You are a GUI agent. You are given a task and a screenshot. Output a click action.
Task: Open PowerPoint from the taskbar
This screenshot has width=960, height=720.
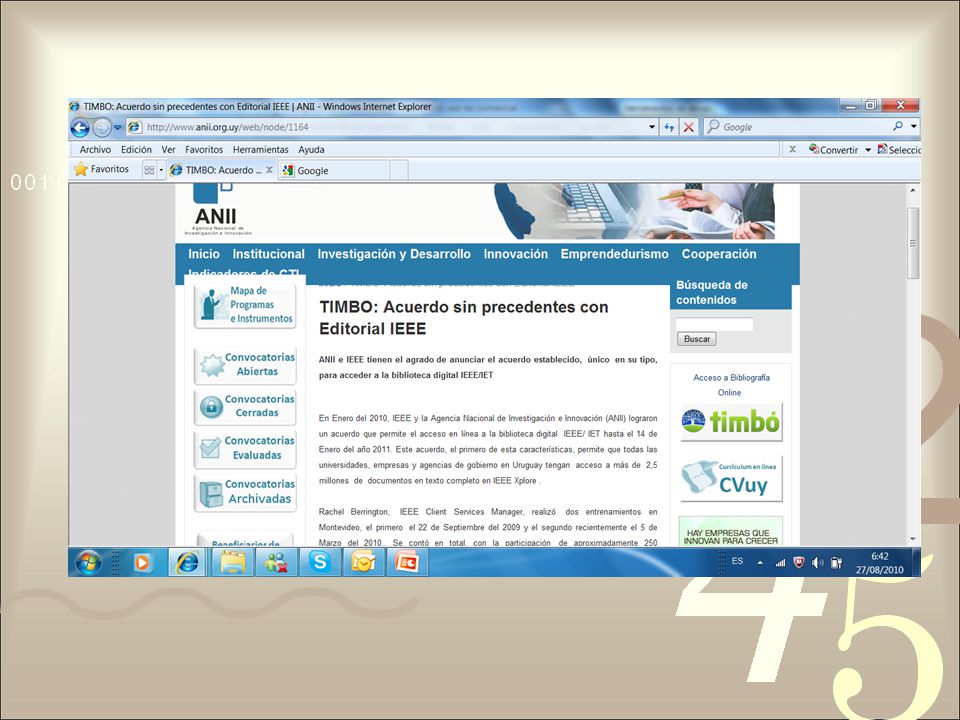click(407, 562)
